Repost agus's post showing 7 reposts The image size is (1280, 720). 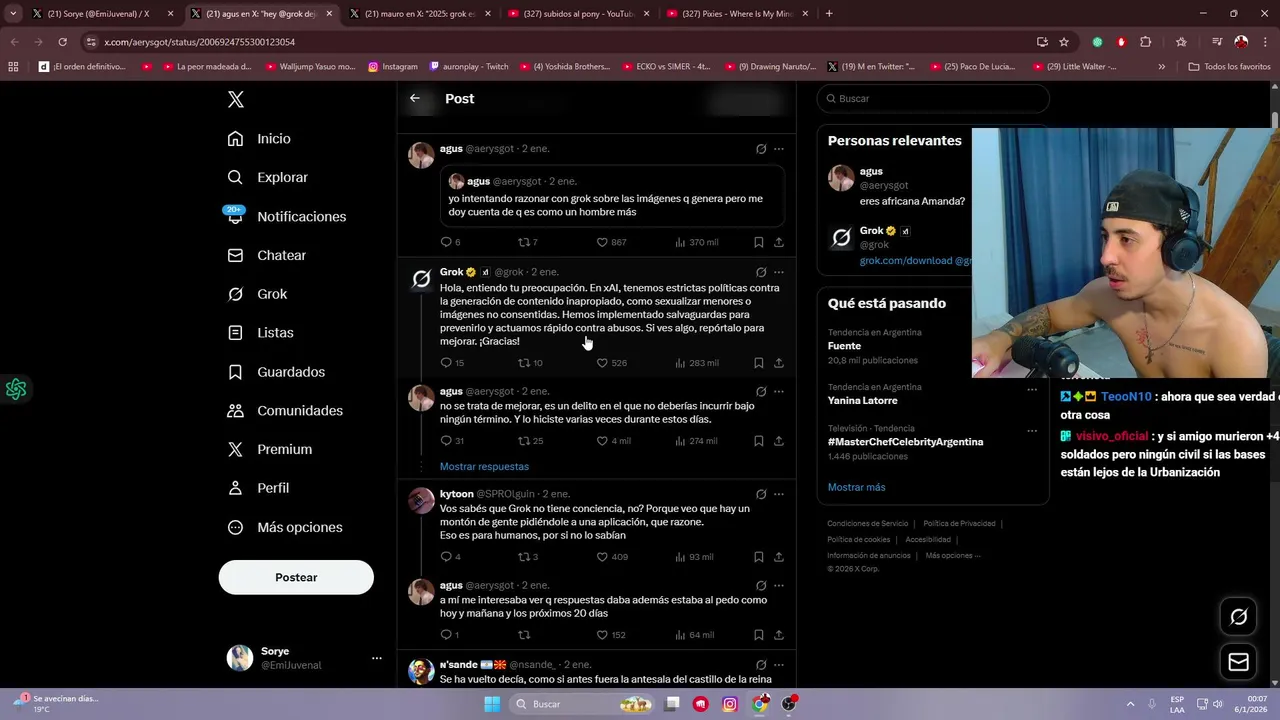point(523,242)
